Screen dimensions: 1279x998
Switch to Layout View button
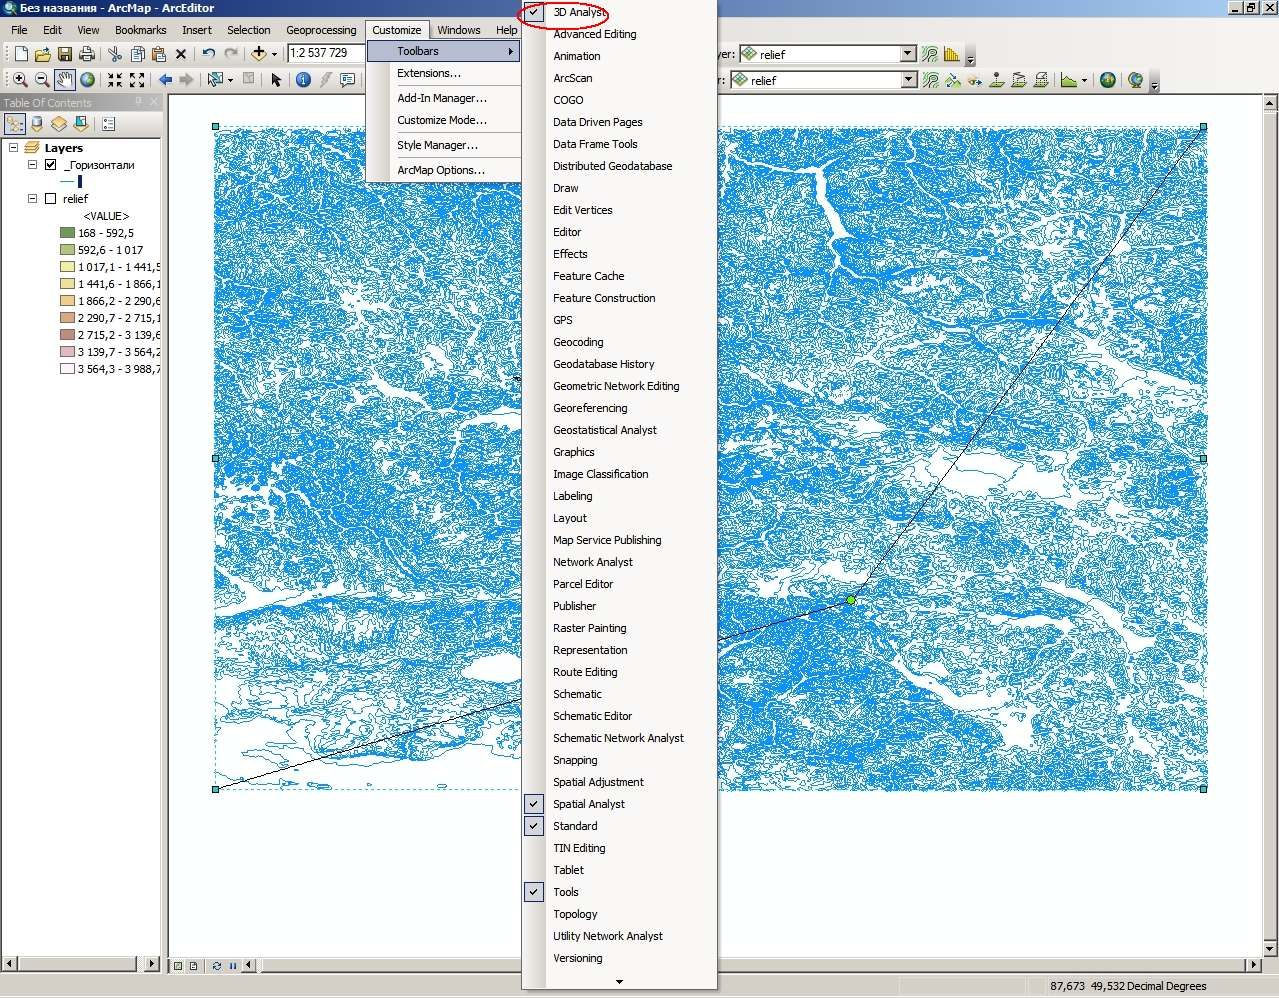tap(193, 966)
